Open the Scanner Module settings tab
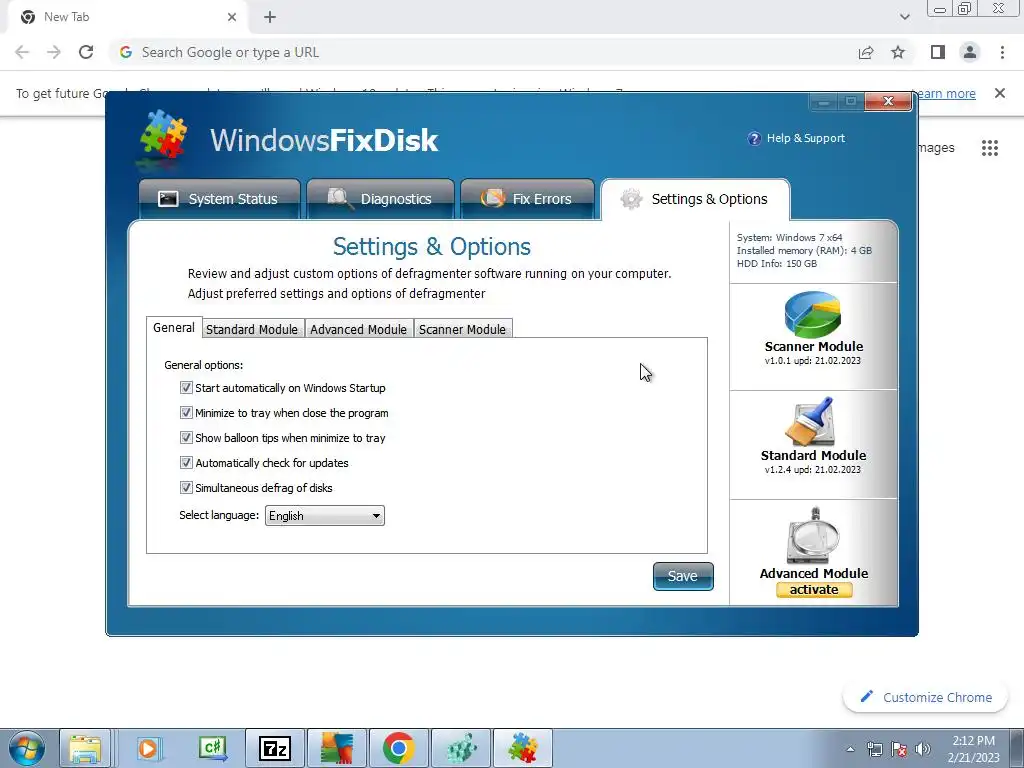The width and height of the screenshot is (1024, 768). (462, 329)
